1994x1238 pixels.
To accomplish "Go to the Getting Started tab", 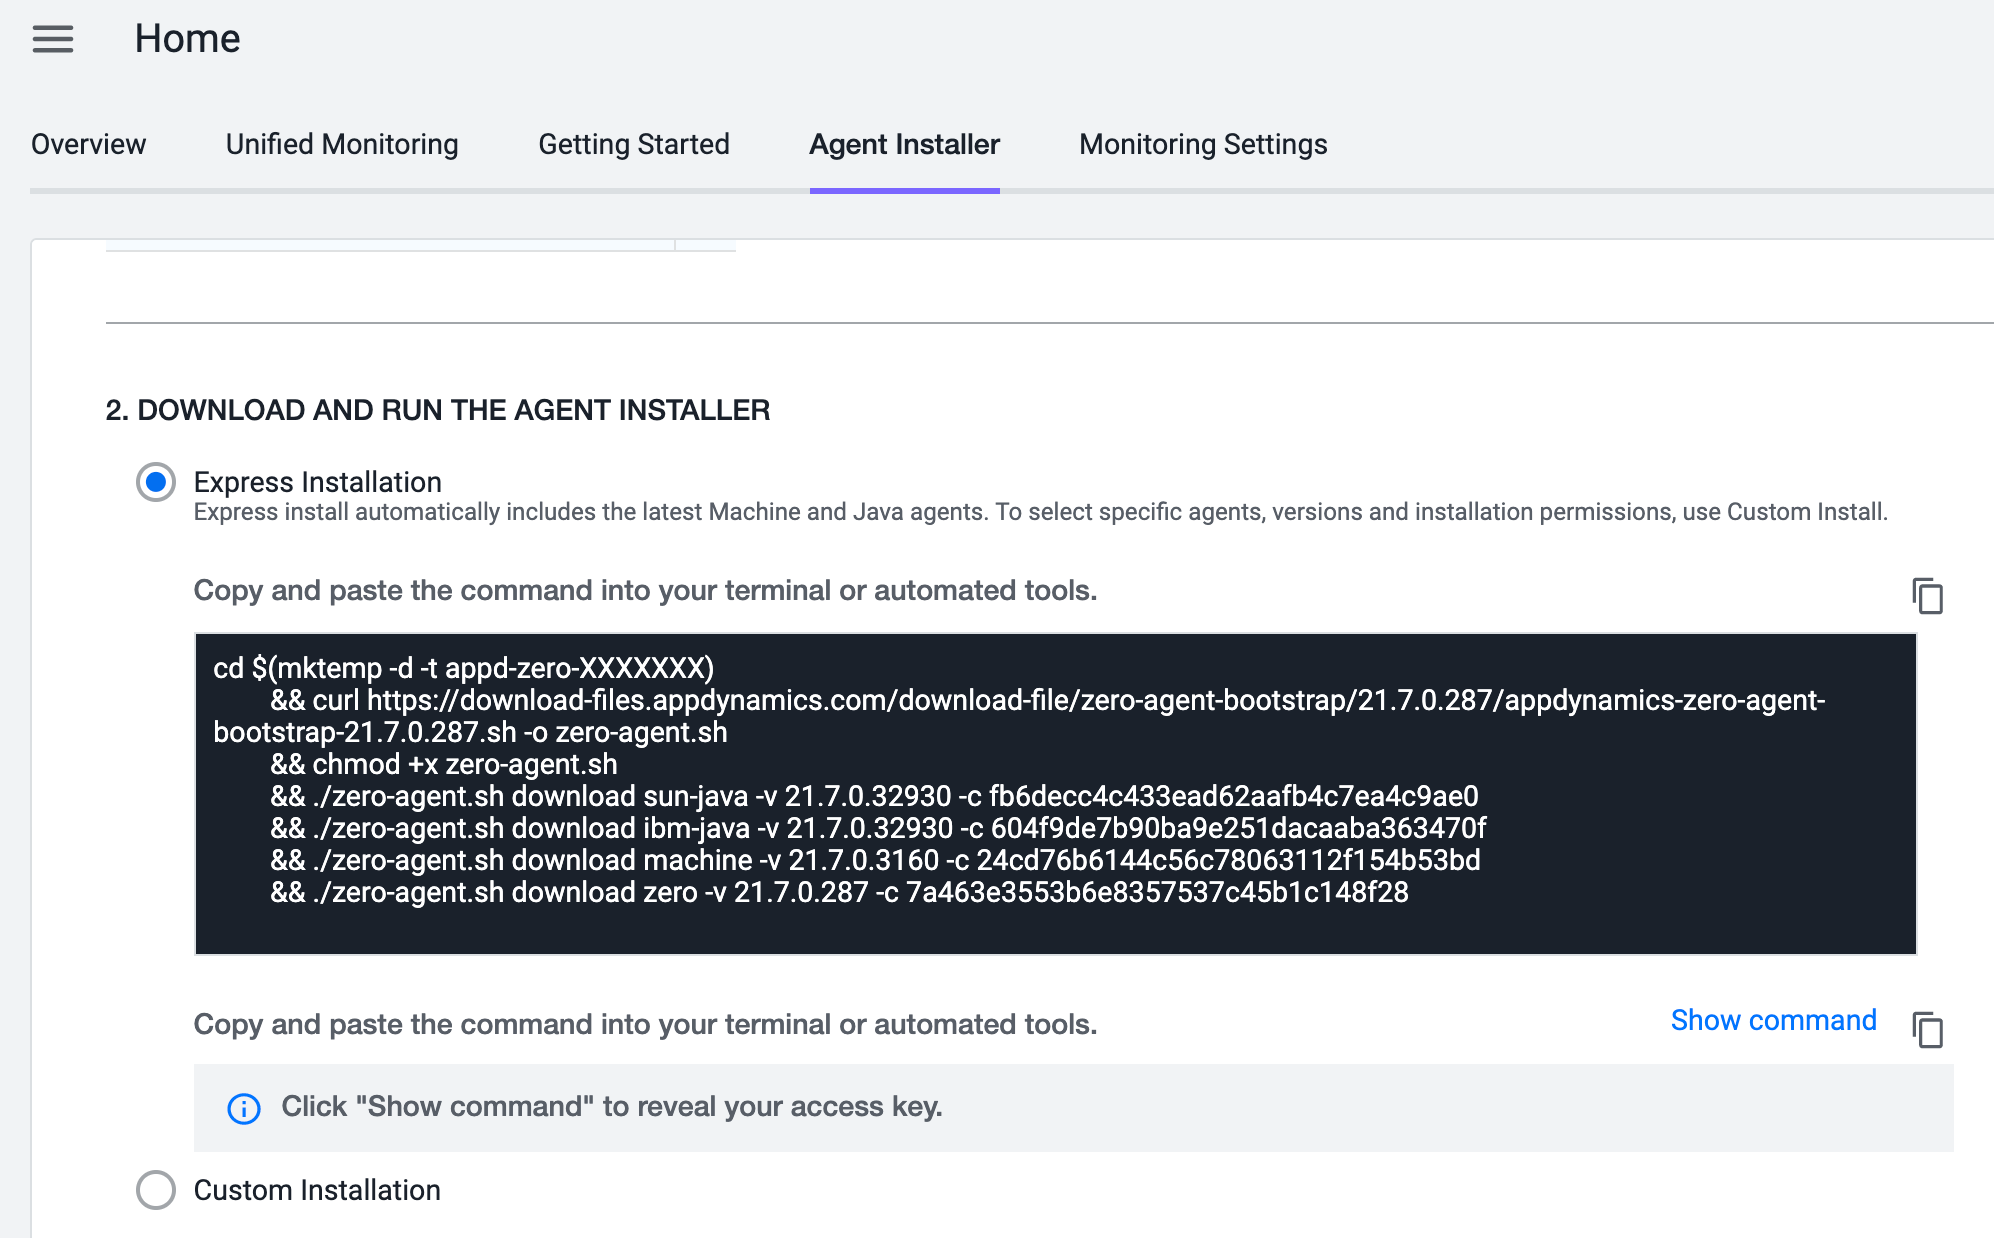I will click(634, 144).
